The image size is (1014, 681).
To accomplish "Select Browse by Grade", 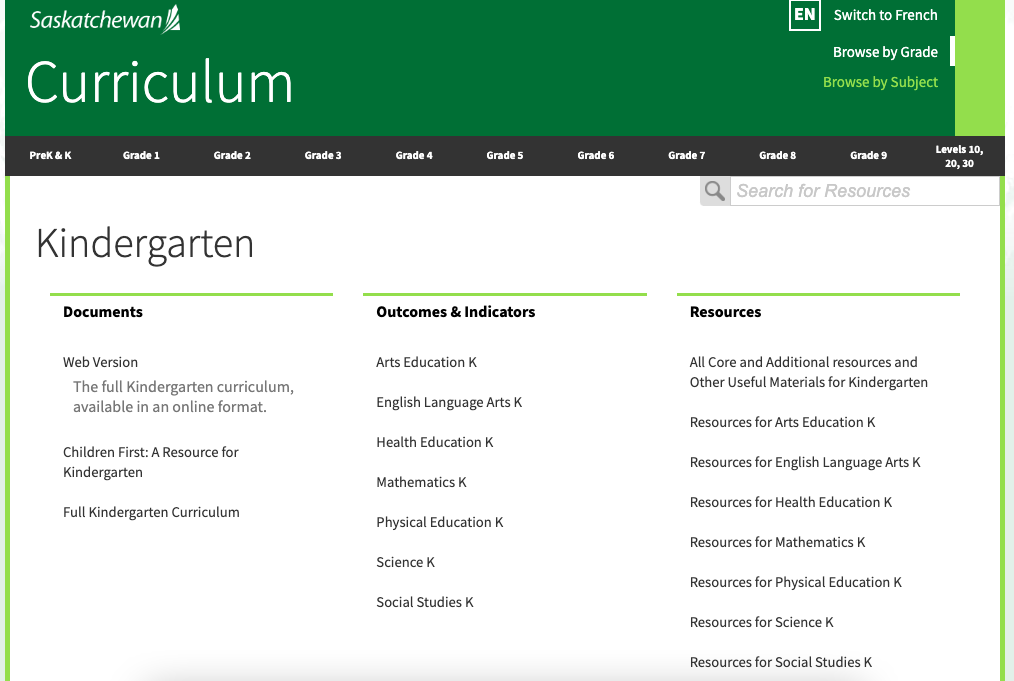I will tap(885, 52).
